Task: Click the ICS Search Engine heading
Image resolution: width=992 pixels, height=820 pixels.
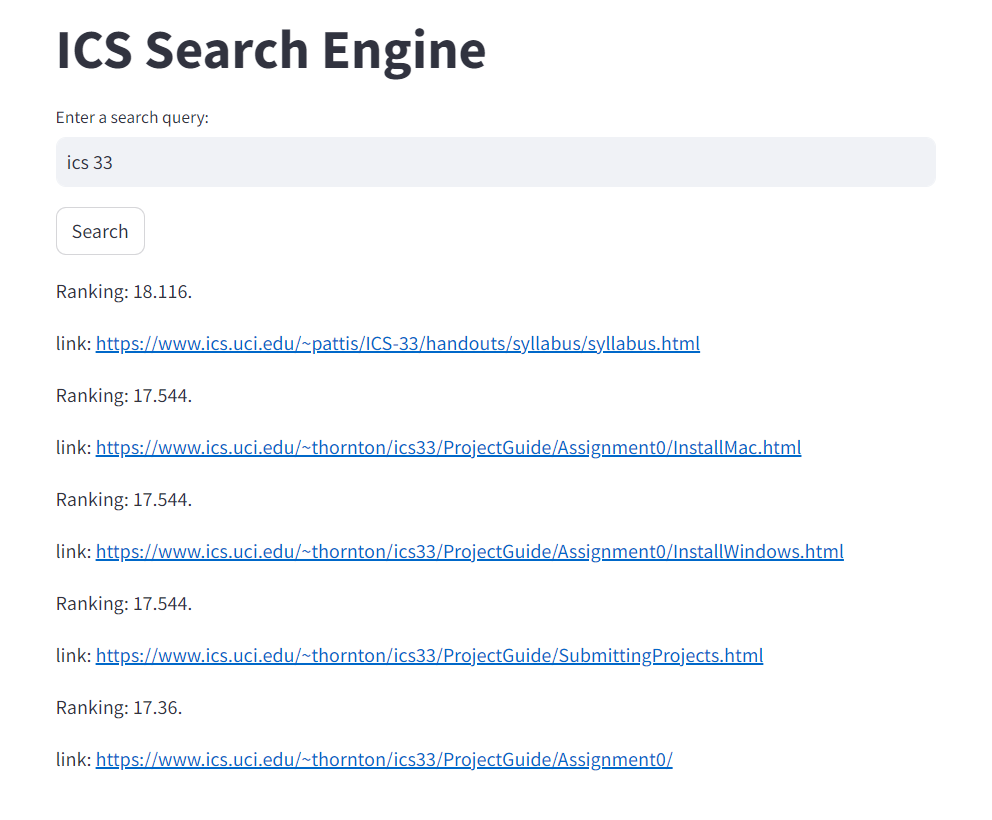Action: click(x=271, y=51)
